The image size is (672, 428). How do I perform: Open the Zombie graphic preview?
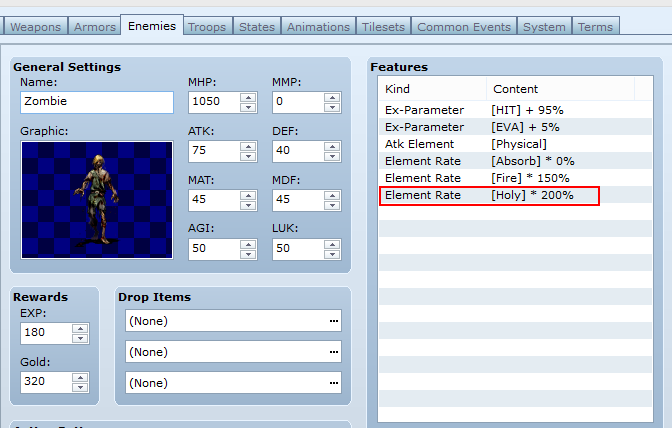[x=97, y=200]
